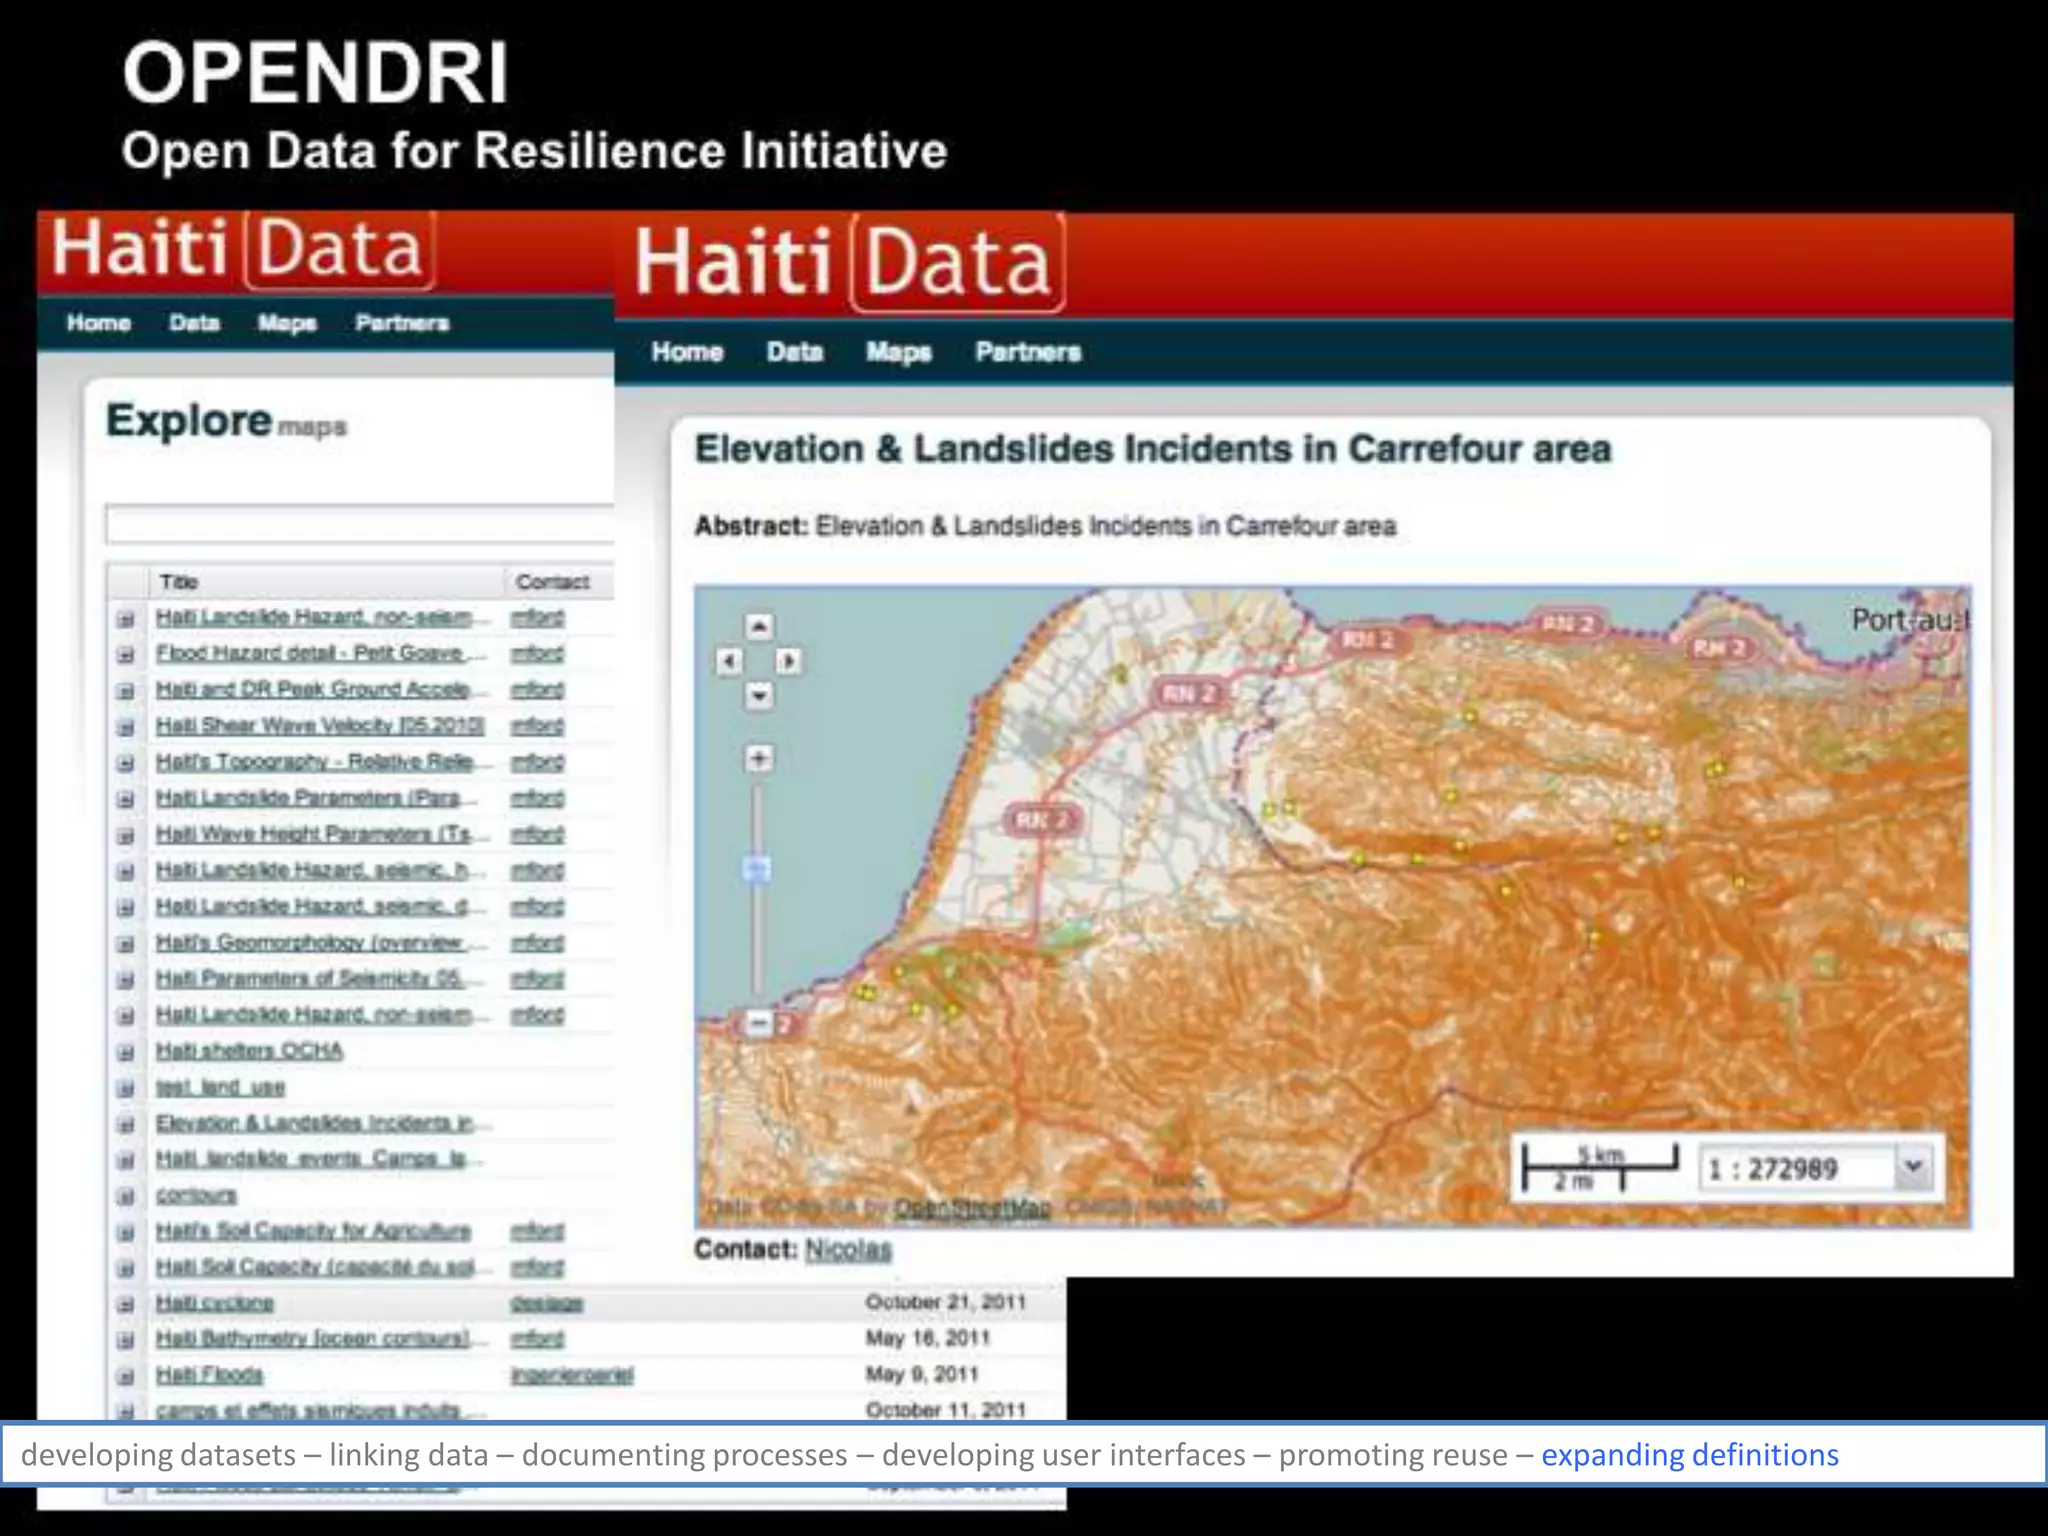Expand the Haiti Shear Wave Velocity row
The width and height of the screenshot is (2048, 1536).
(126, 727)
